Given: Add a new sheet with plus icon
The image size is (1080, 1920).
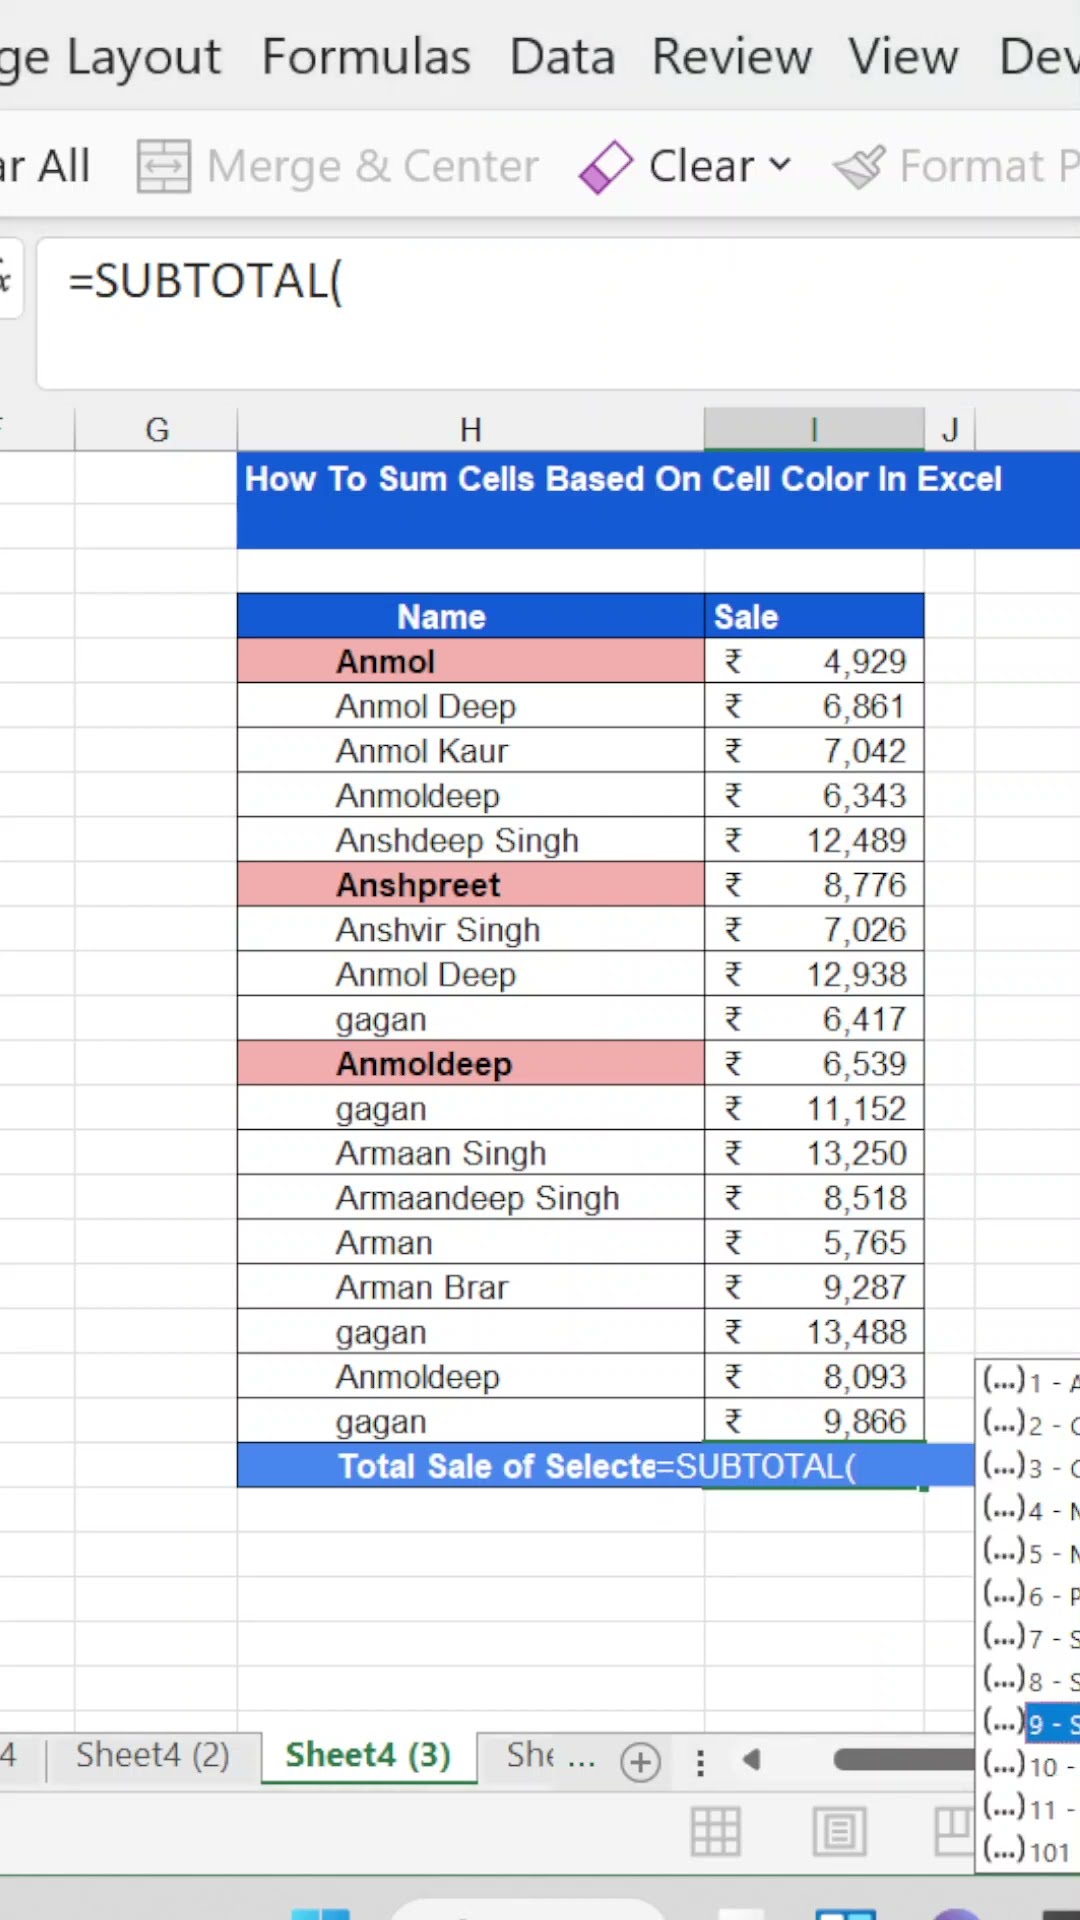Looking at the screenshot, I should coord(640,1761).
